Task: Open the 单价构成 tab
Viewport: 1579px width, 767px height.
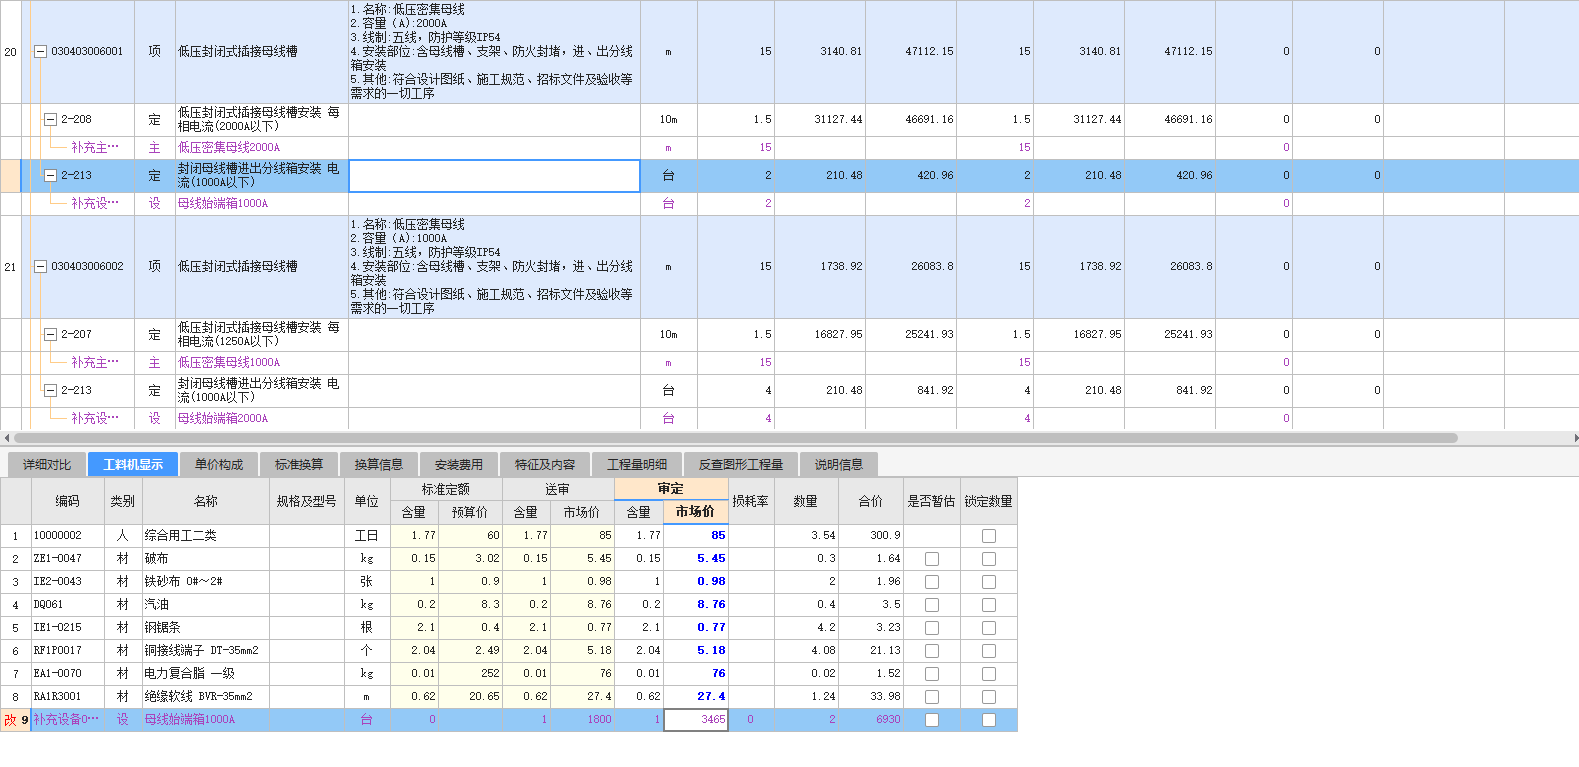Action: click(x=219, y=464)
